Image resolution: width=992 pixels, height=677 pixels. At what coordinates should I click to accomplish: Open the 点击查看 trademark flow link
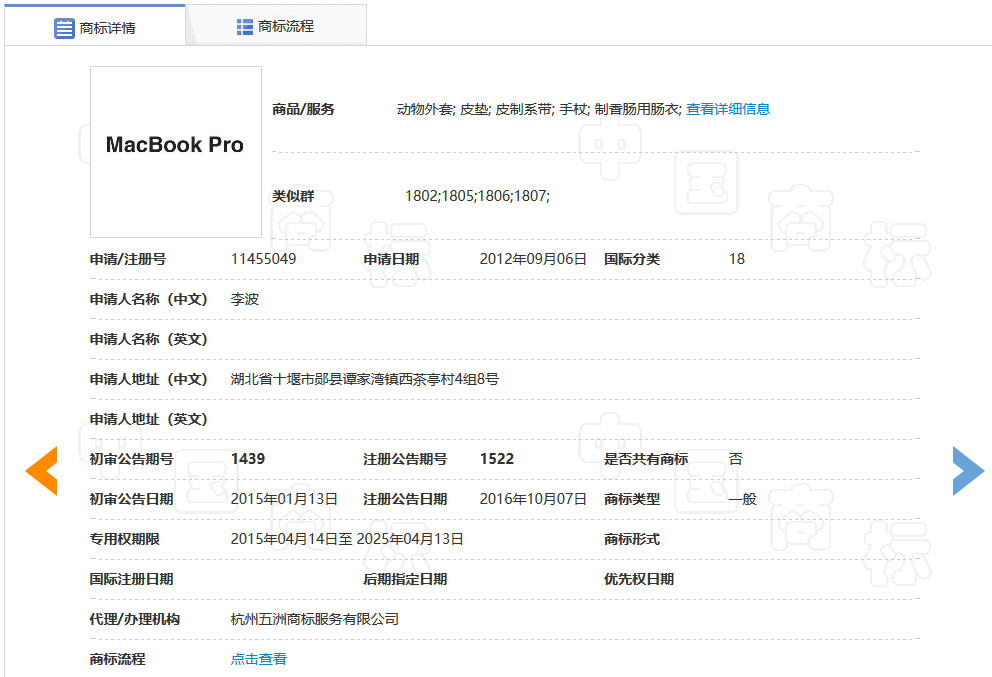coord(258,659)
